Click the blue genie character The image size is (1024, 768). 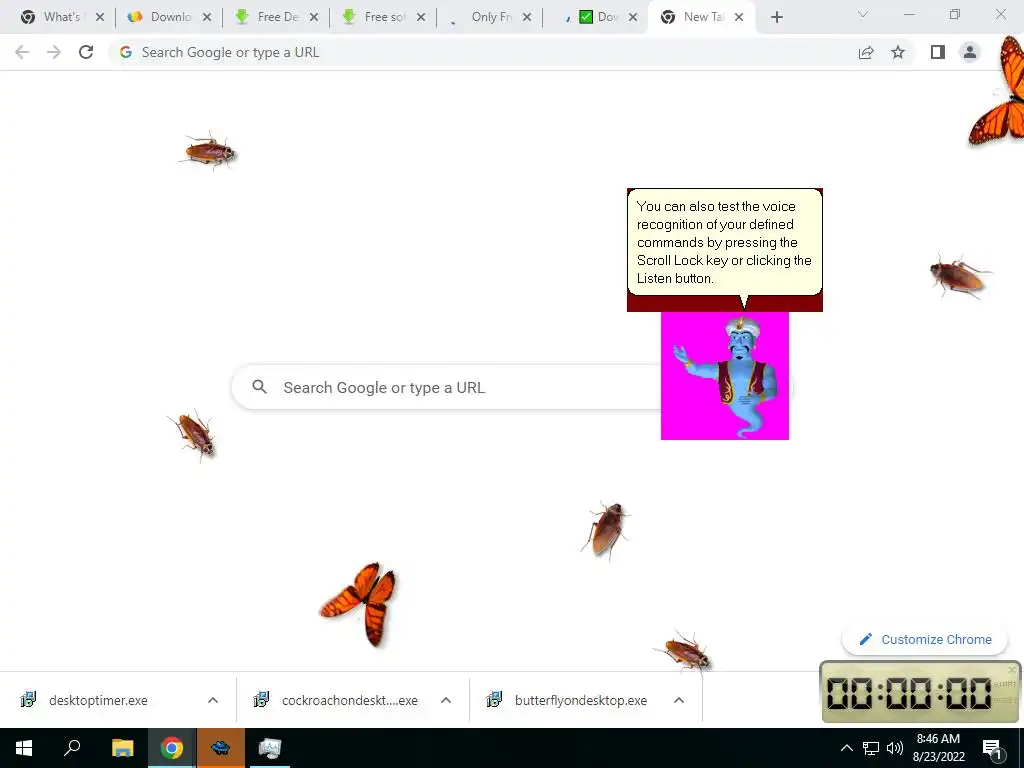725,376
